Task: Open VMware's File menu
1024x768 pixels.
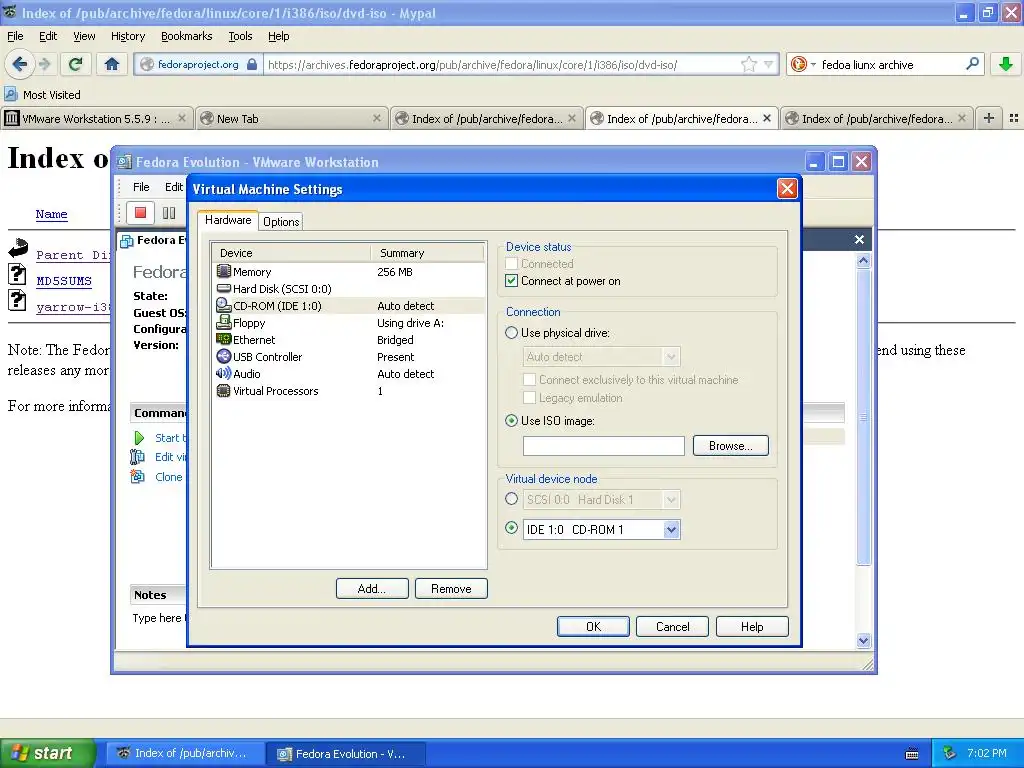Action: [x=141, y=187]
